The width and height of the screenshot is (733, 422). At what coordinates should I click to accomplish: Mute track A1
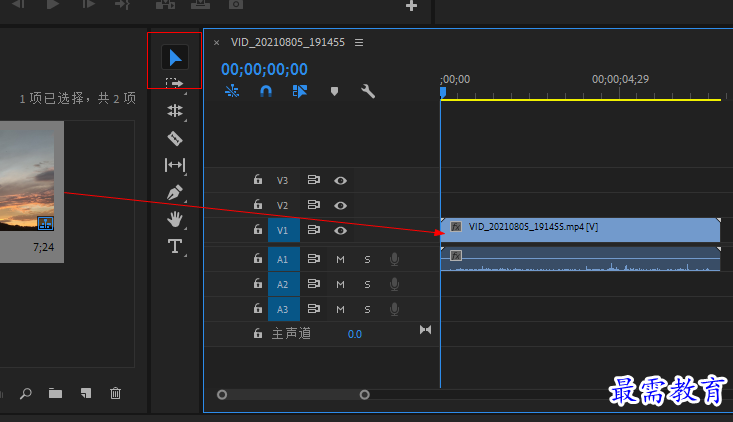[x=340, y=259]
